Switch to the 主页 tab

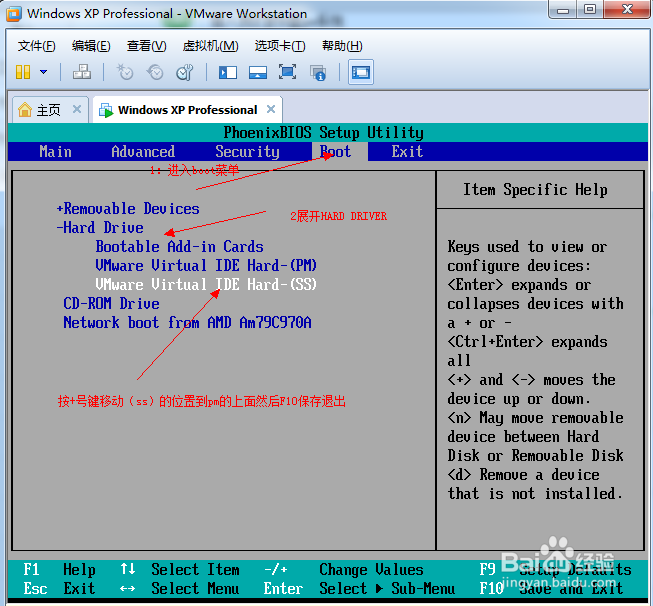click(49, 110)
